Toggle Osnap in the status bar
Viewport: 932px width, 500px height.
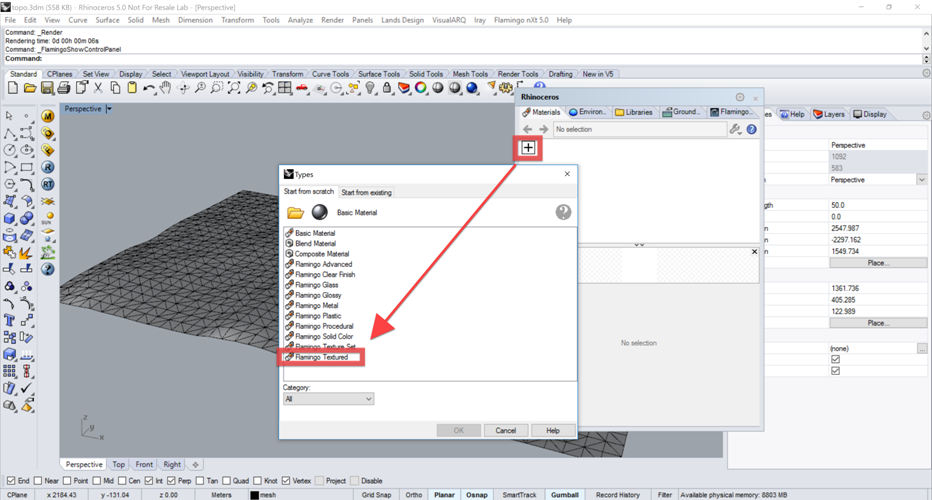[477, 495]
